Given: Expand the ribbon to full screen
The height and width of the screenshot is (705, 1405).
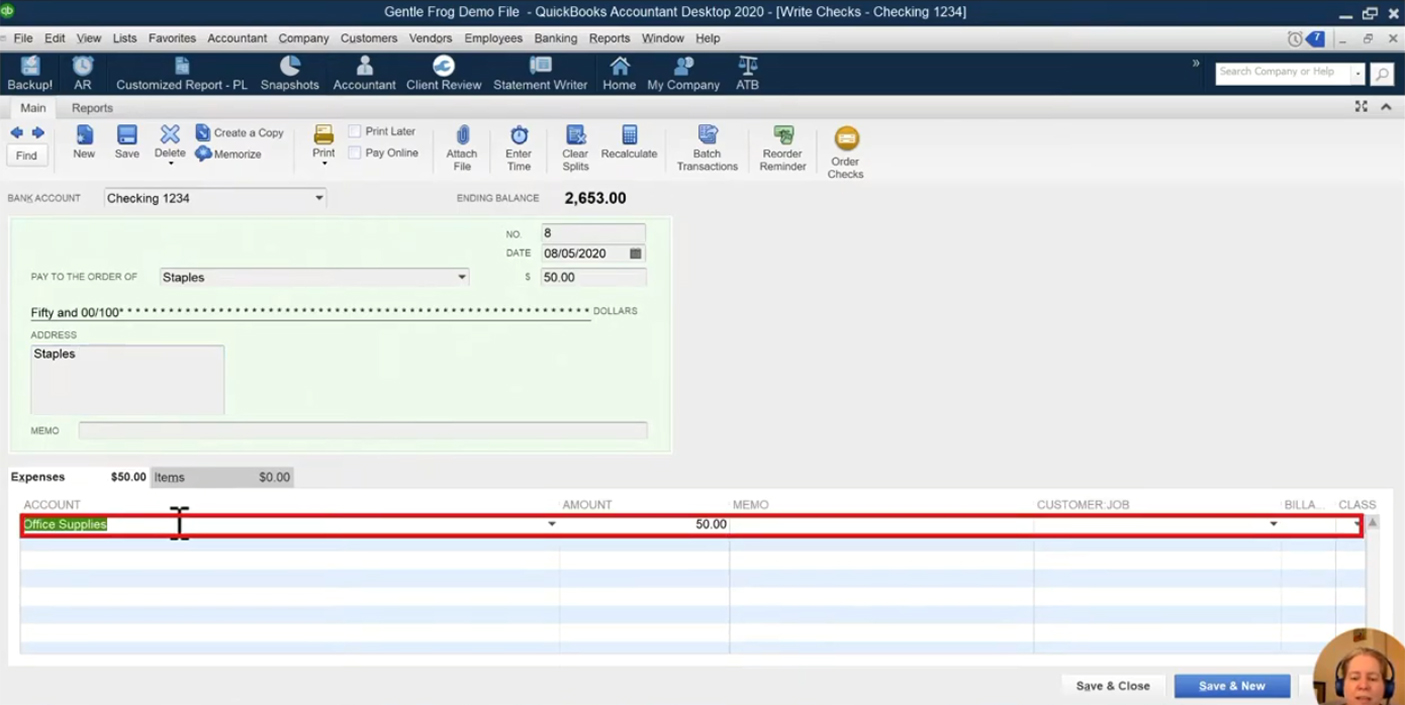Looking at the screenshot, I should [1361, 106].
